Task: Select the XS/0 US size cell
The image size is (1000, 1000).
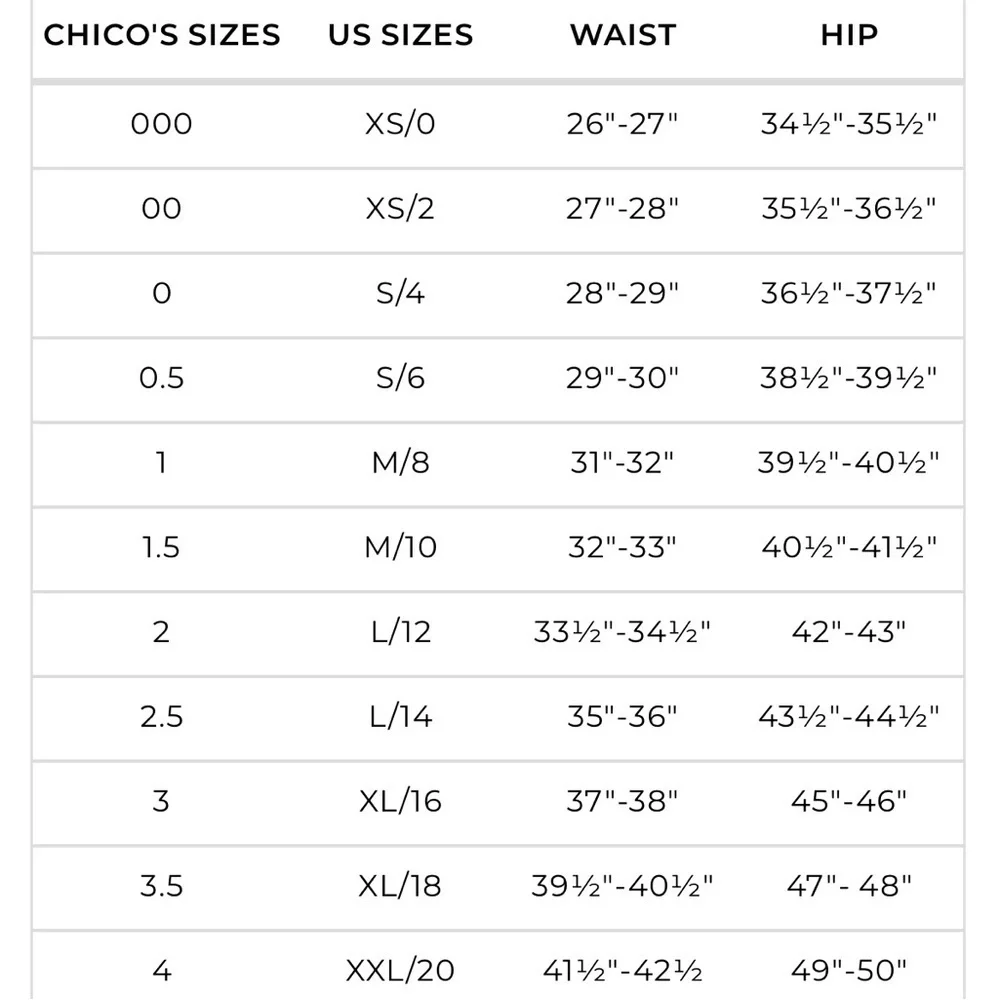Action: point(400,124)
